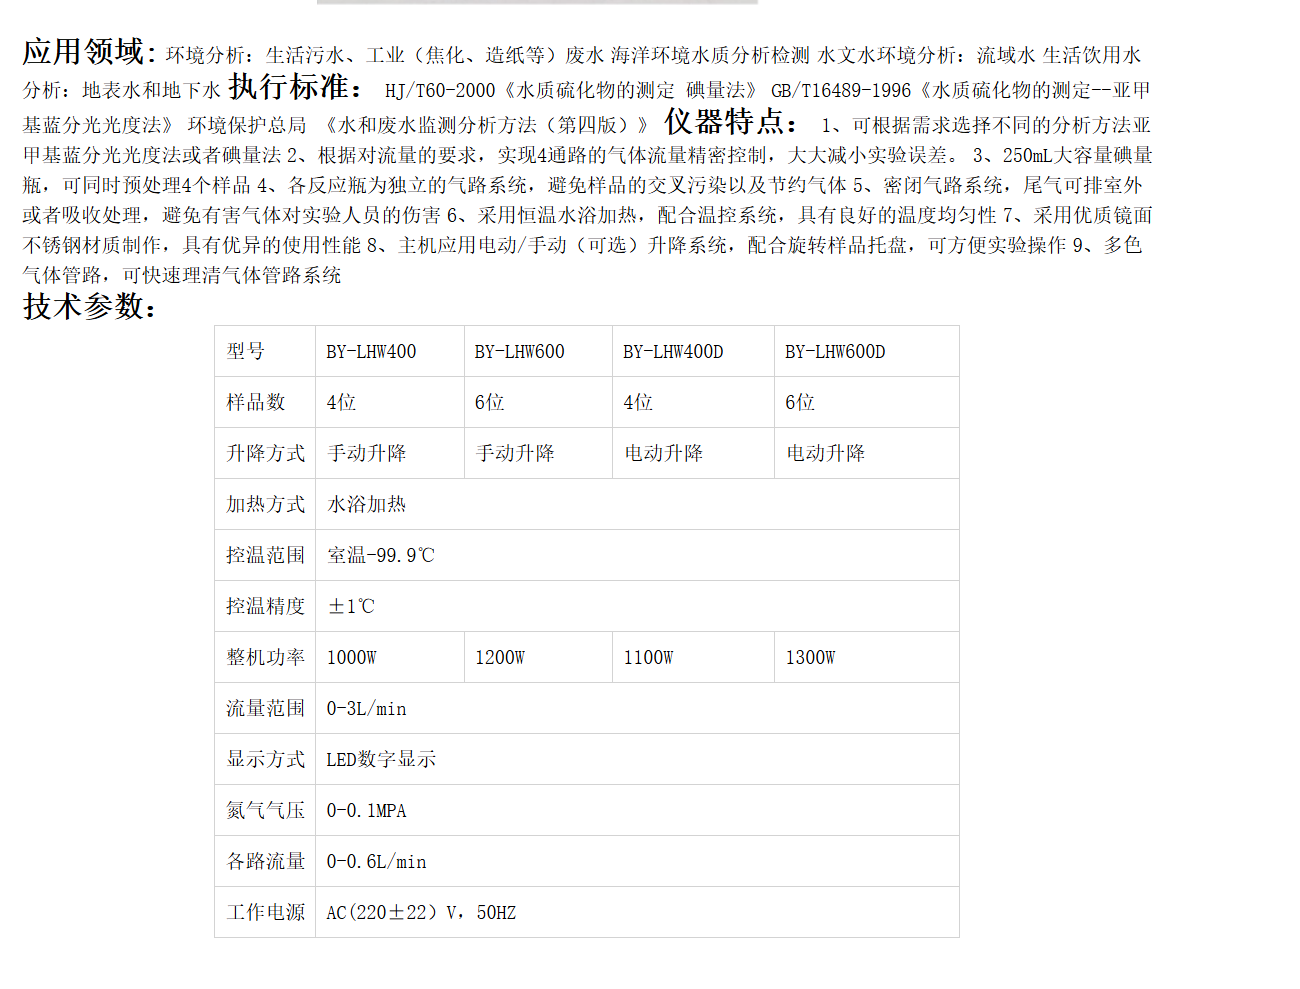
Task: Click the 室温-99.9℃ temperature range value
Action: pyautogui.click(x=381, y=556)
